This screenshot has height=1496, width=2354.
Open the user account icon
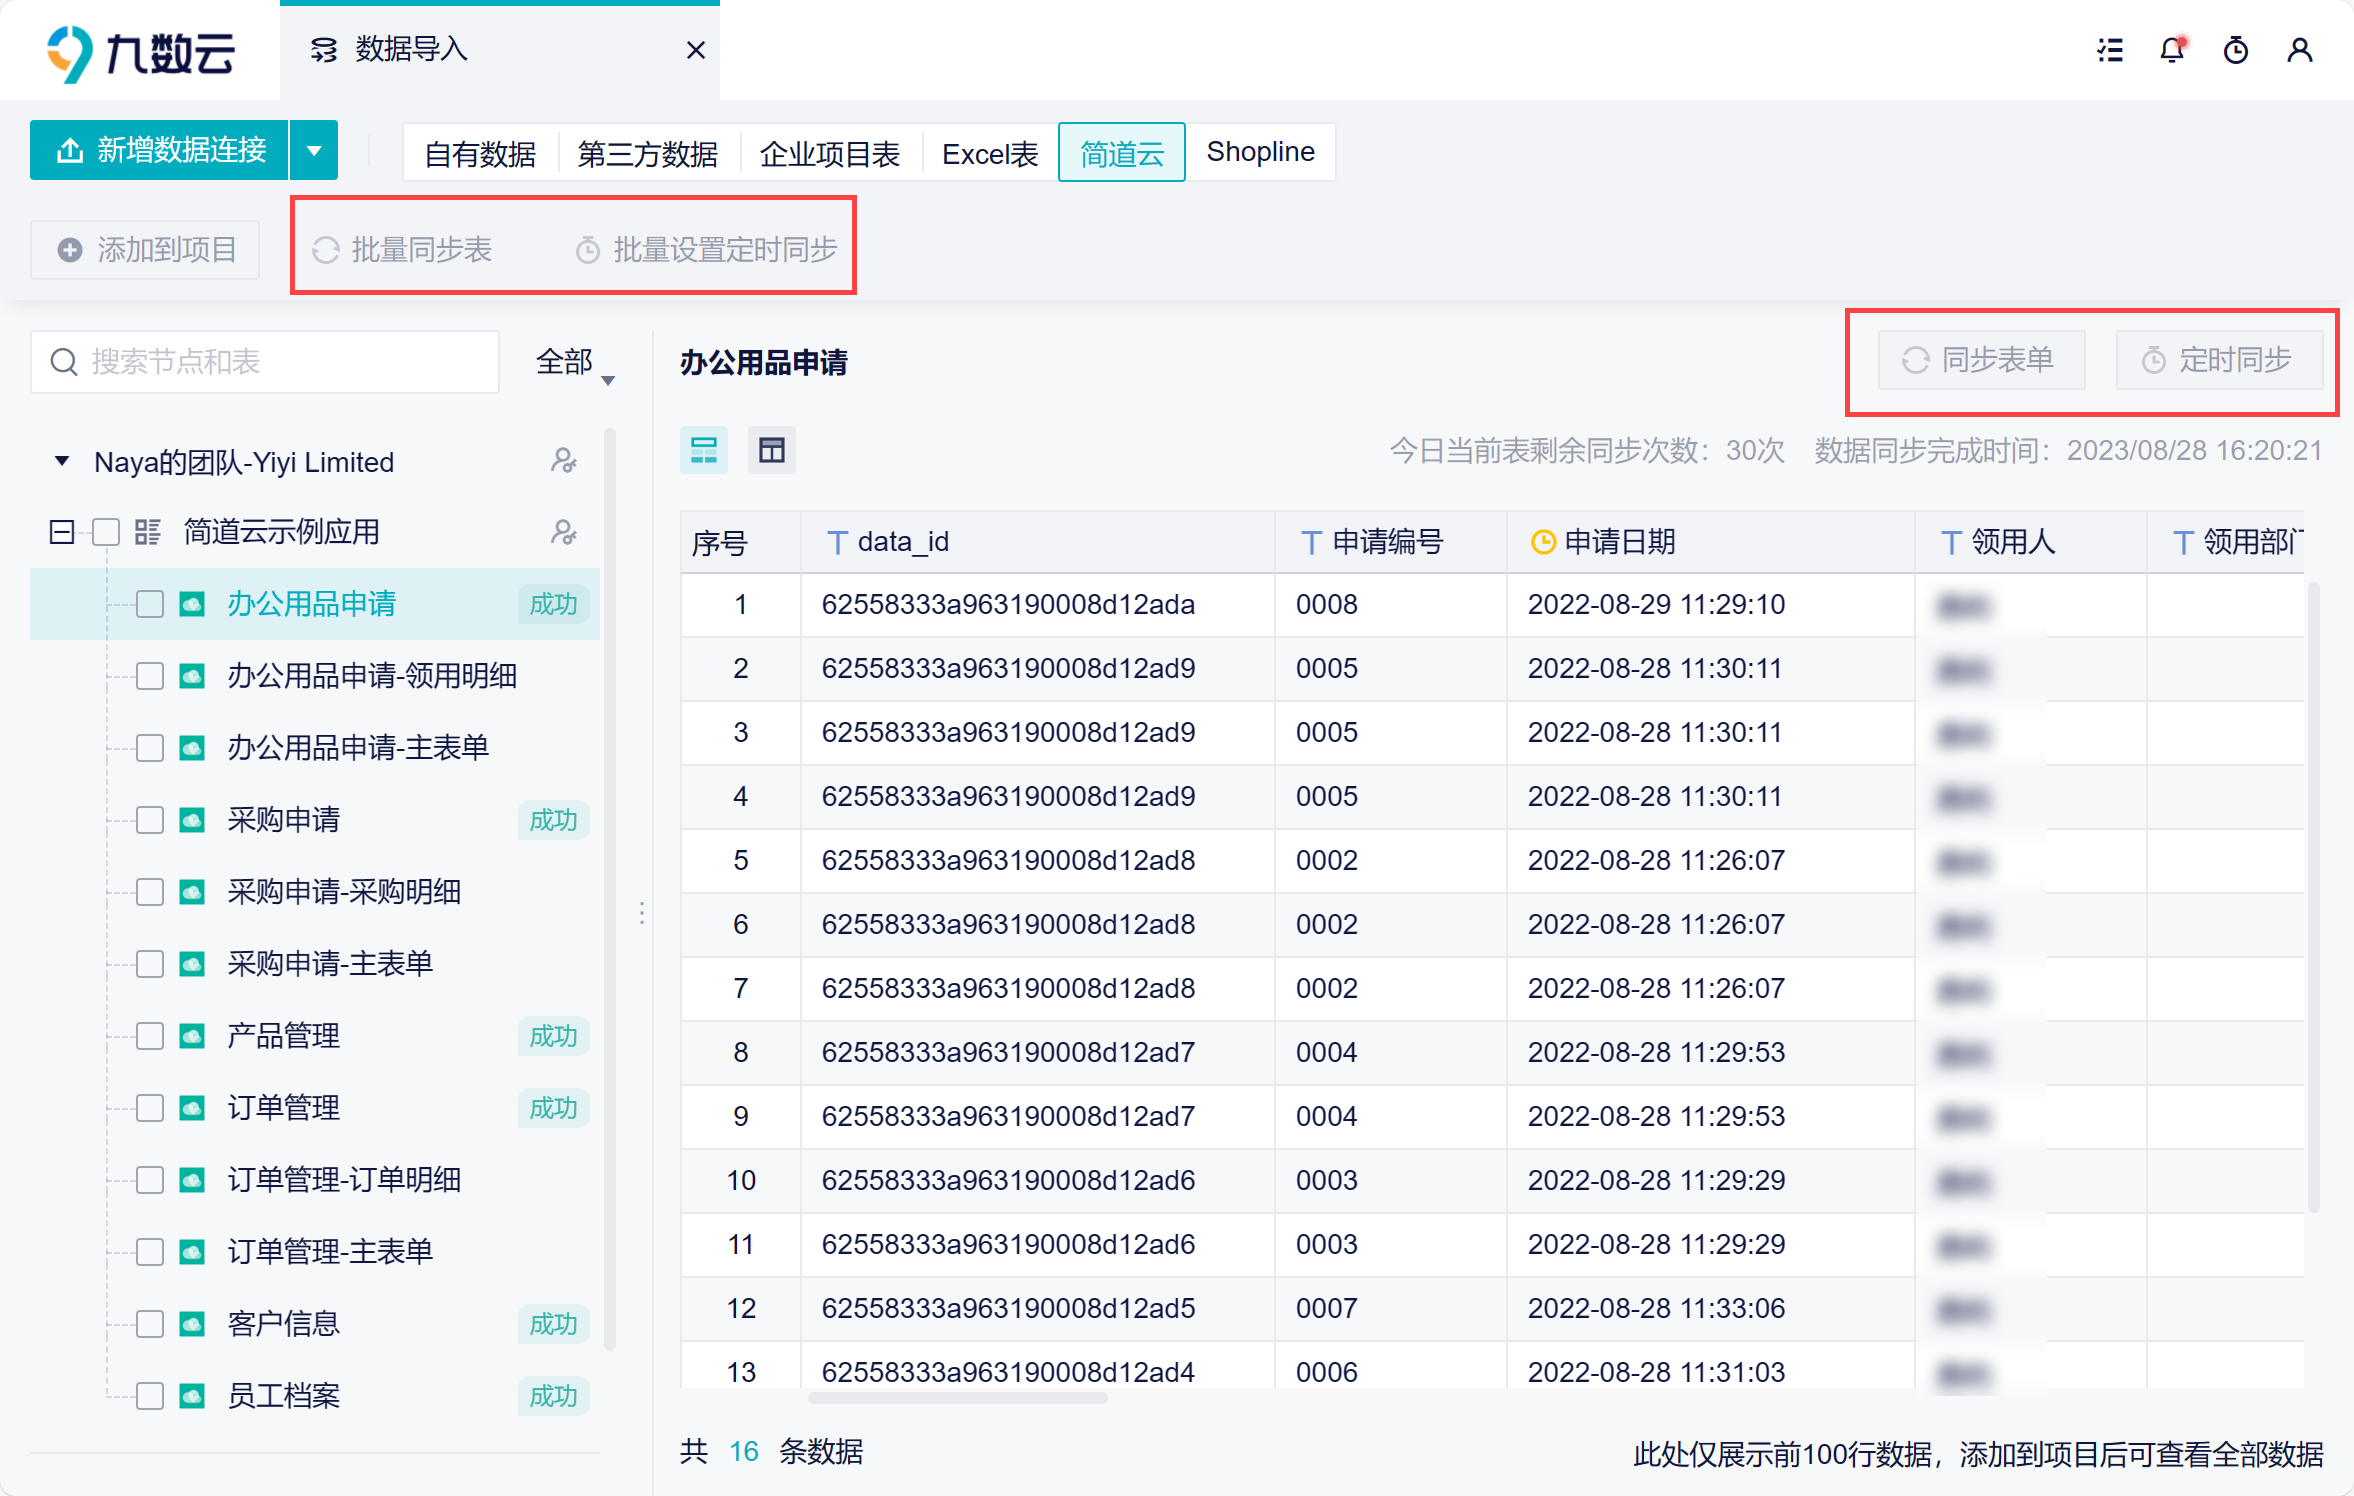[2299, 50]
